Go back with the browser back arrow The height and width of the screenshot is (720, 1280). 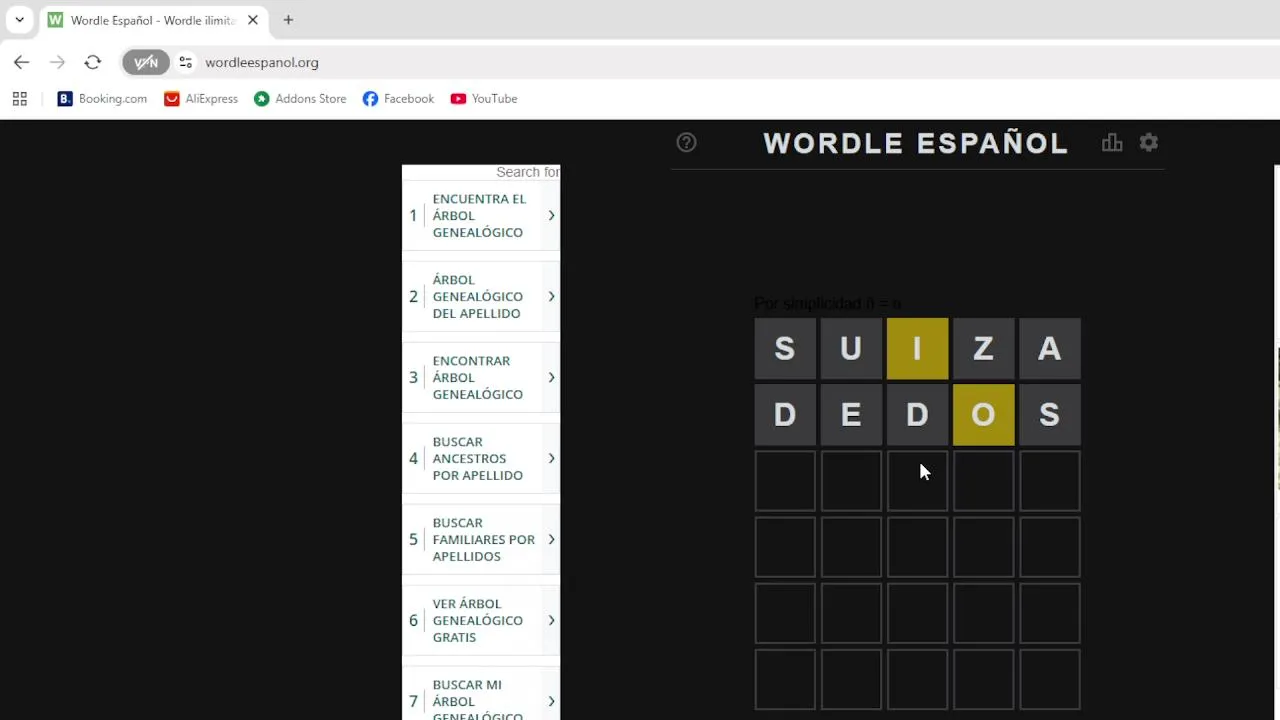[21, 62]
